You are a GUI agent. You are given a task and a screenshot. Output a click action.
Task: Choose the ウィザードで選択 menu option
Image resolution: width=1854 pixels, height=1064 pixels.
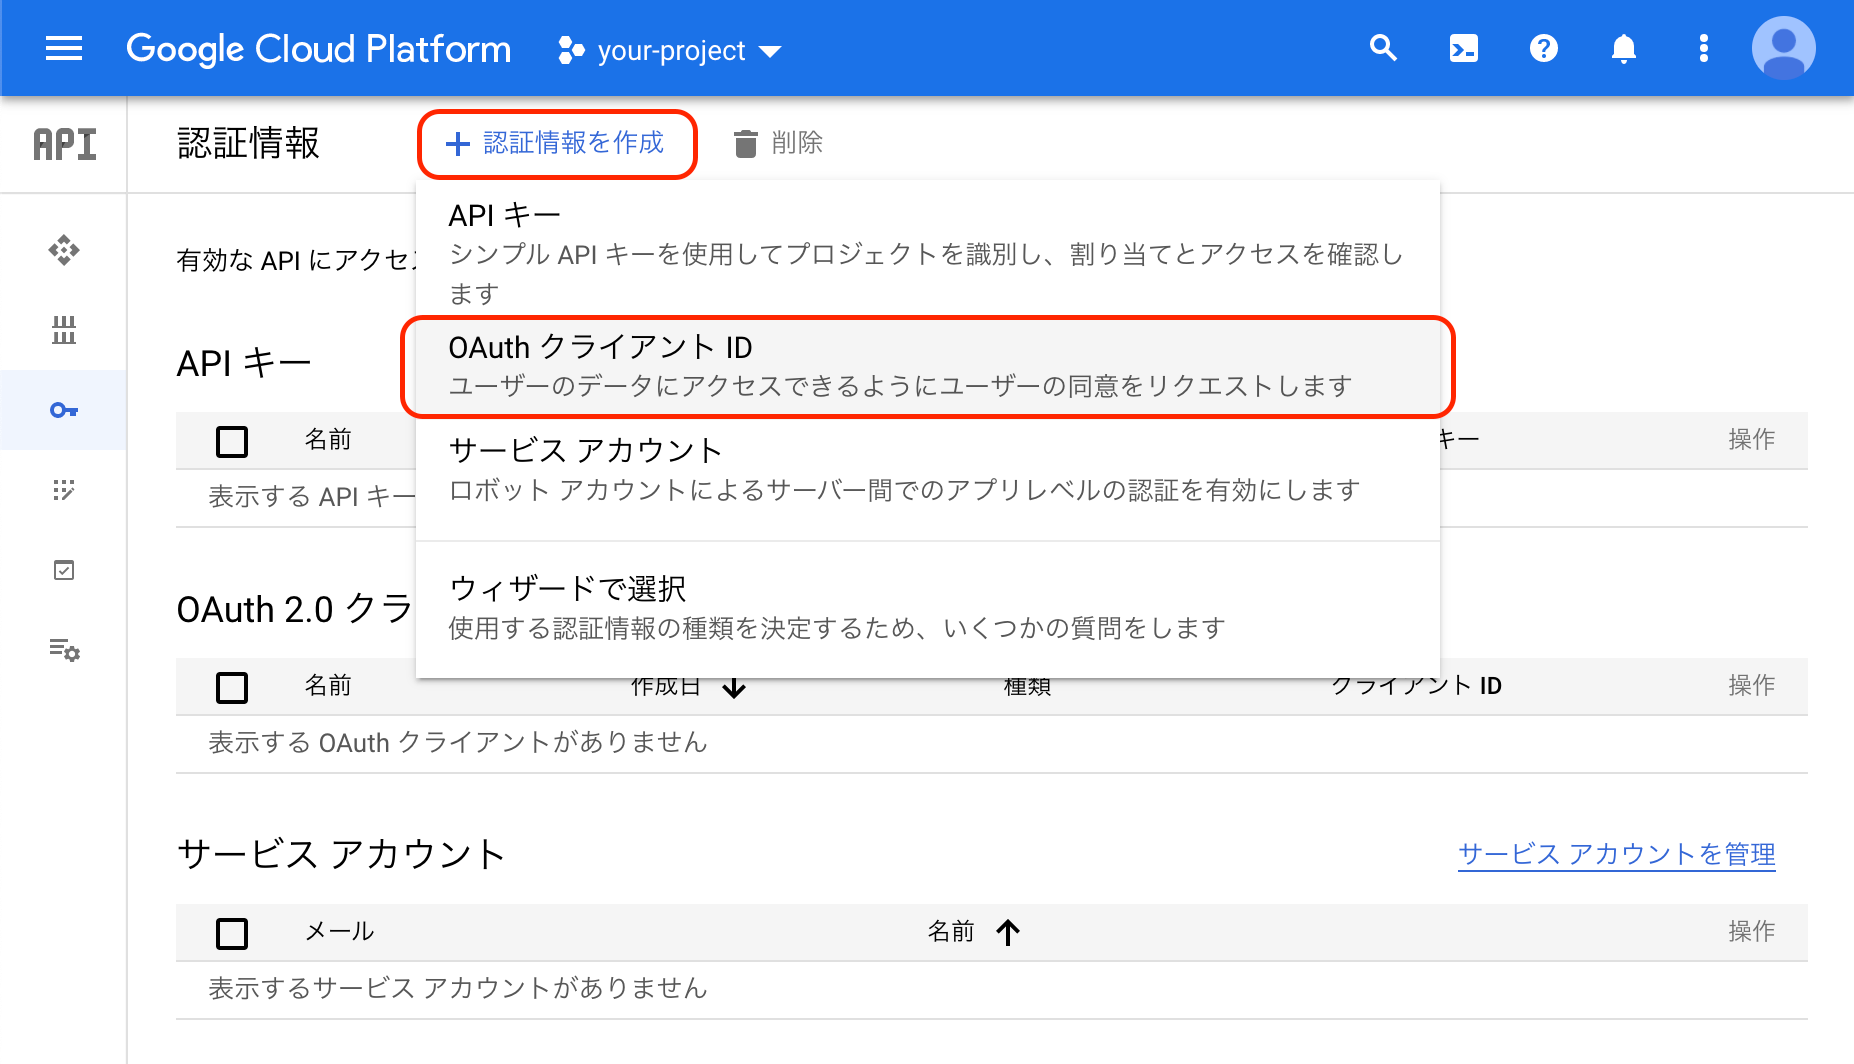tap(928, 608)
